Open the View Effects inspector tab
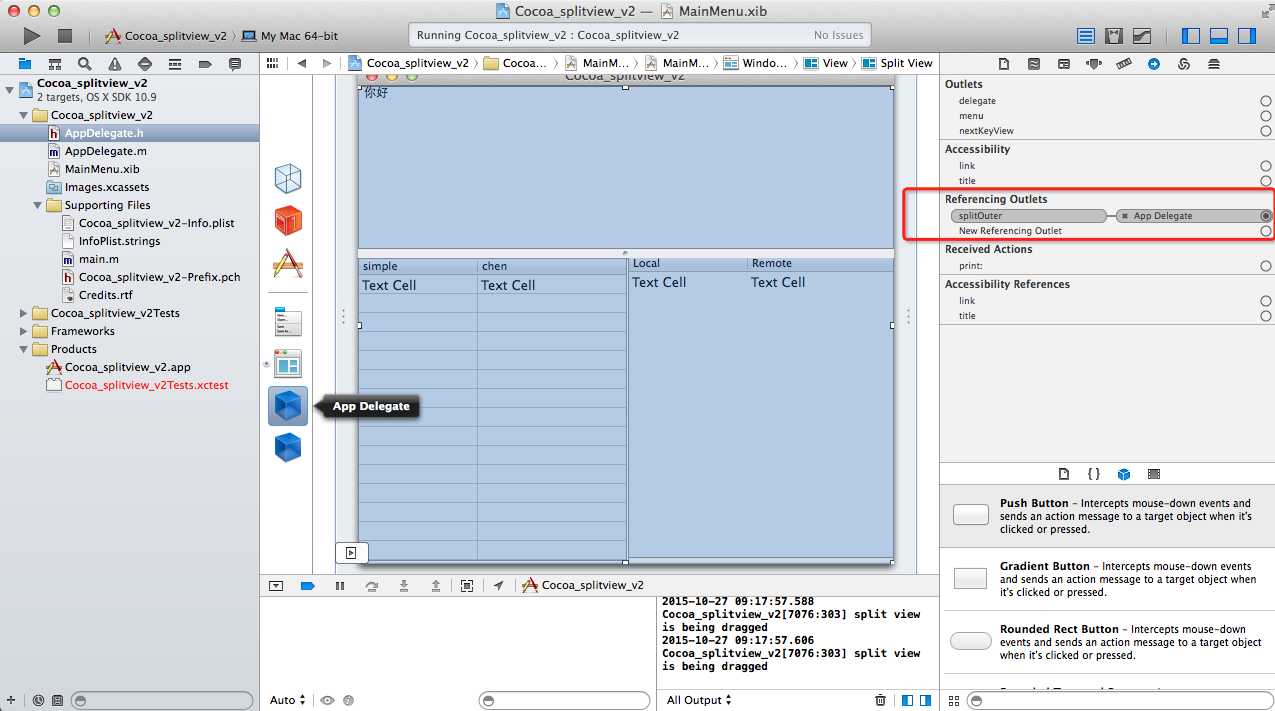This screenshot has height=711, width=1275. 1214,64
